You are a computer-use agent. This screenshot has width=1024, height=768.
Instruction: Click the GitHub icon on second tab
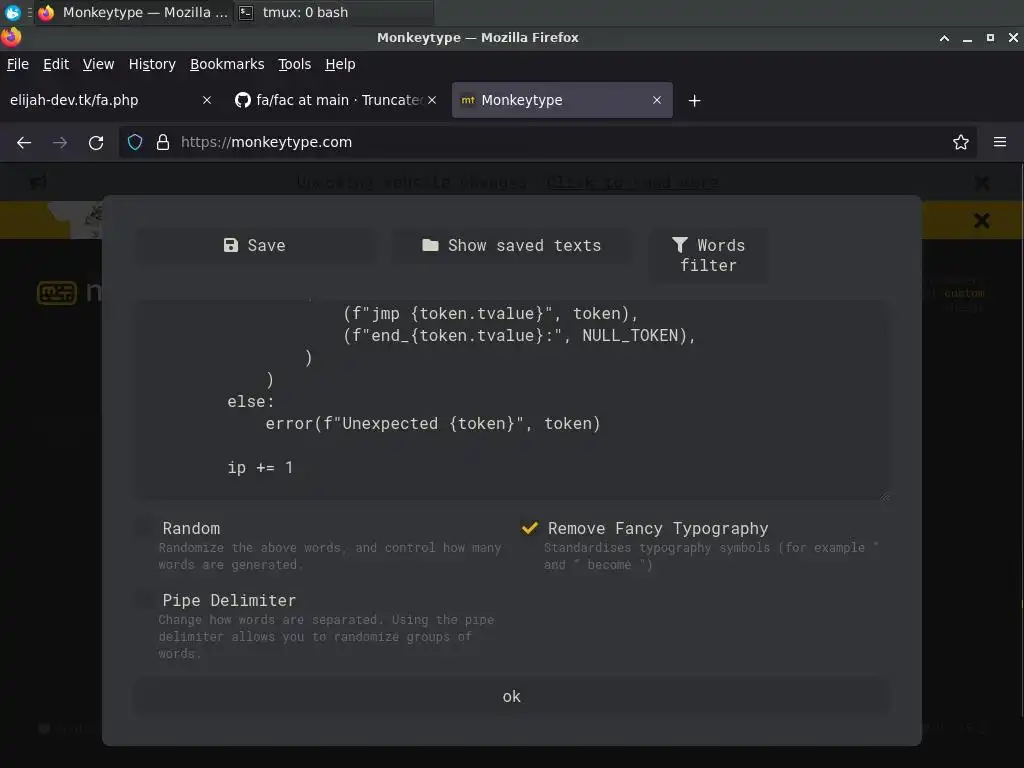(243, 100)
